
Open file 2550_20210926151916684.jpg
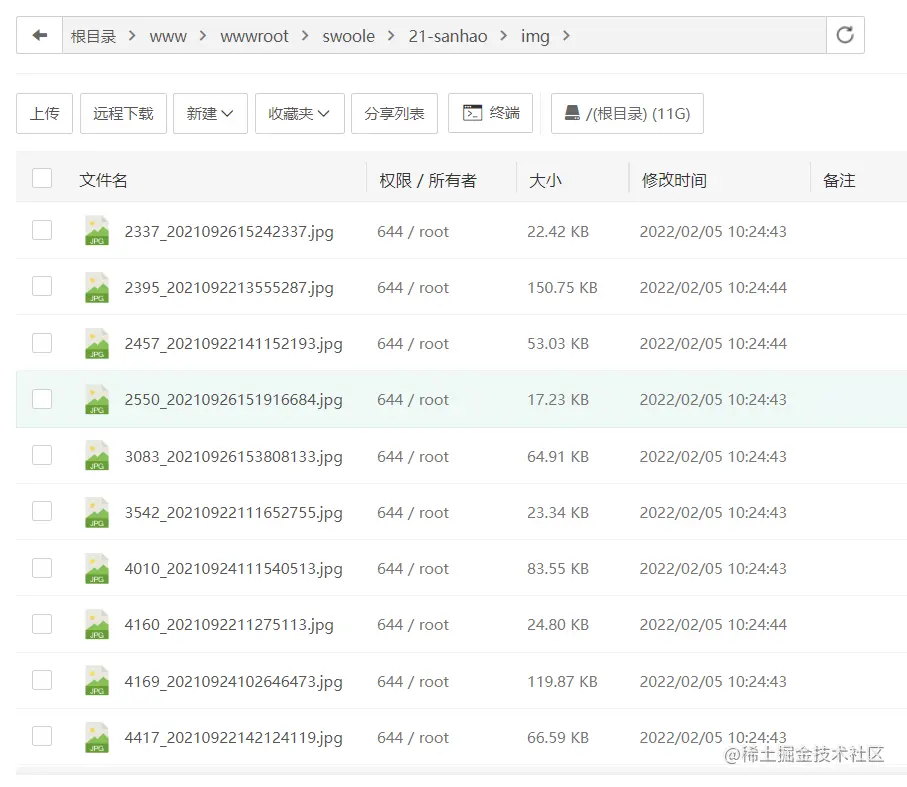click(234, 400)
